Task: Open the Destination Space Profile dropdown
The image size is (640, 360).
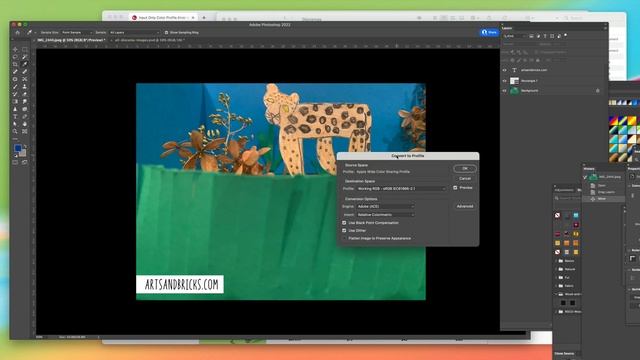Action: [x=401, y=189]
